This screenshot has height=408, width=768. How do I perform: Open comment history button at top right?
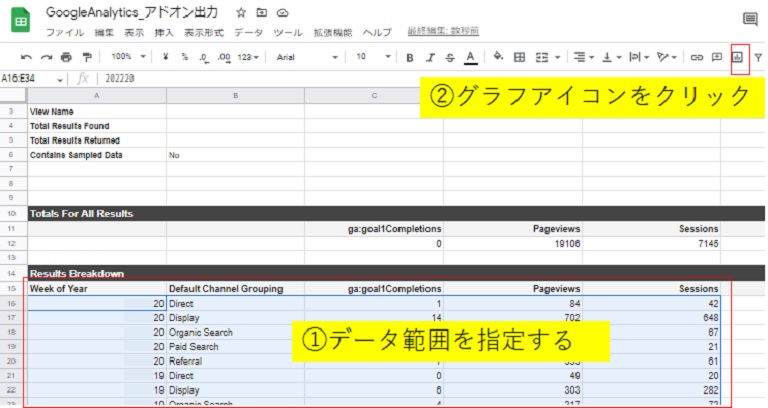(x=750, y=18)
